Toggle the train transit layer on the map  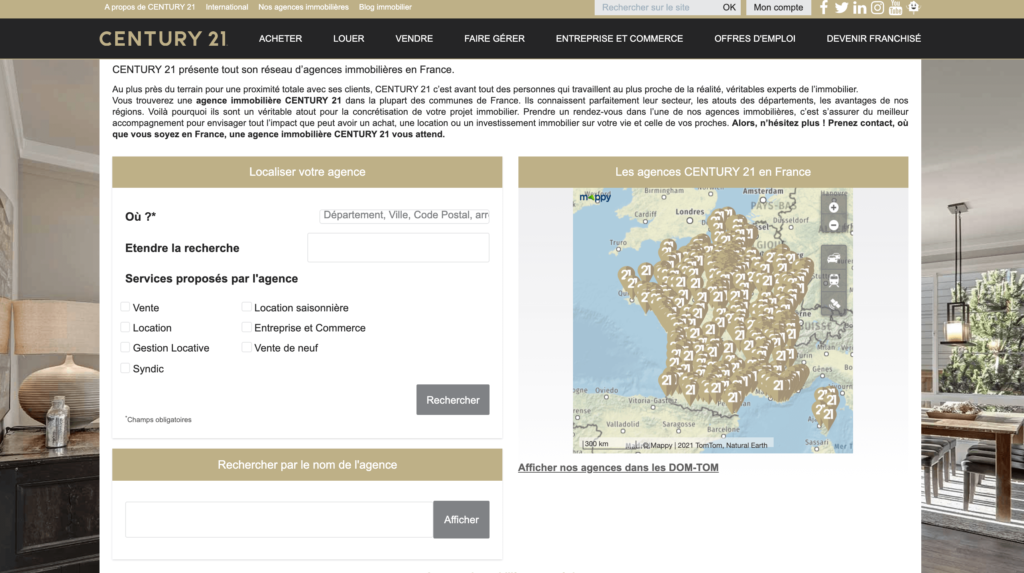point(833,281)
